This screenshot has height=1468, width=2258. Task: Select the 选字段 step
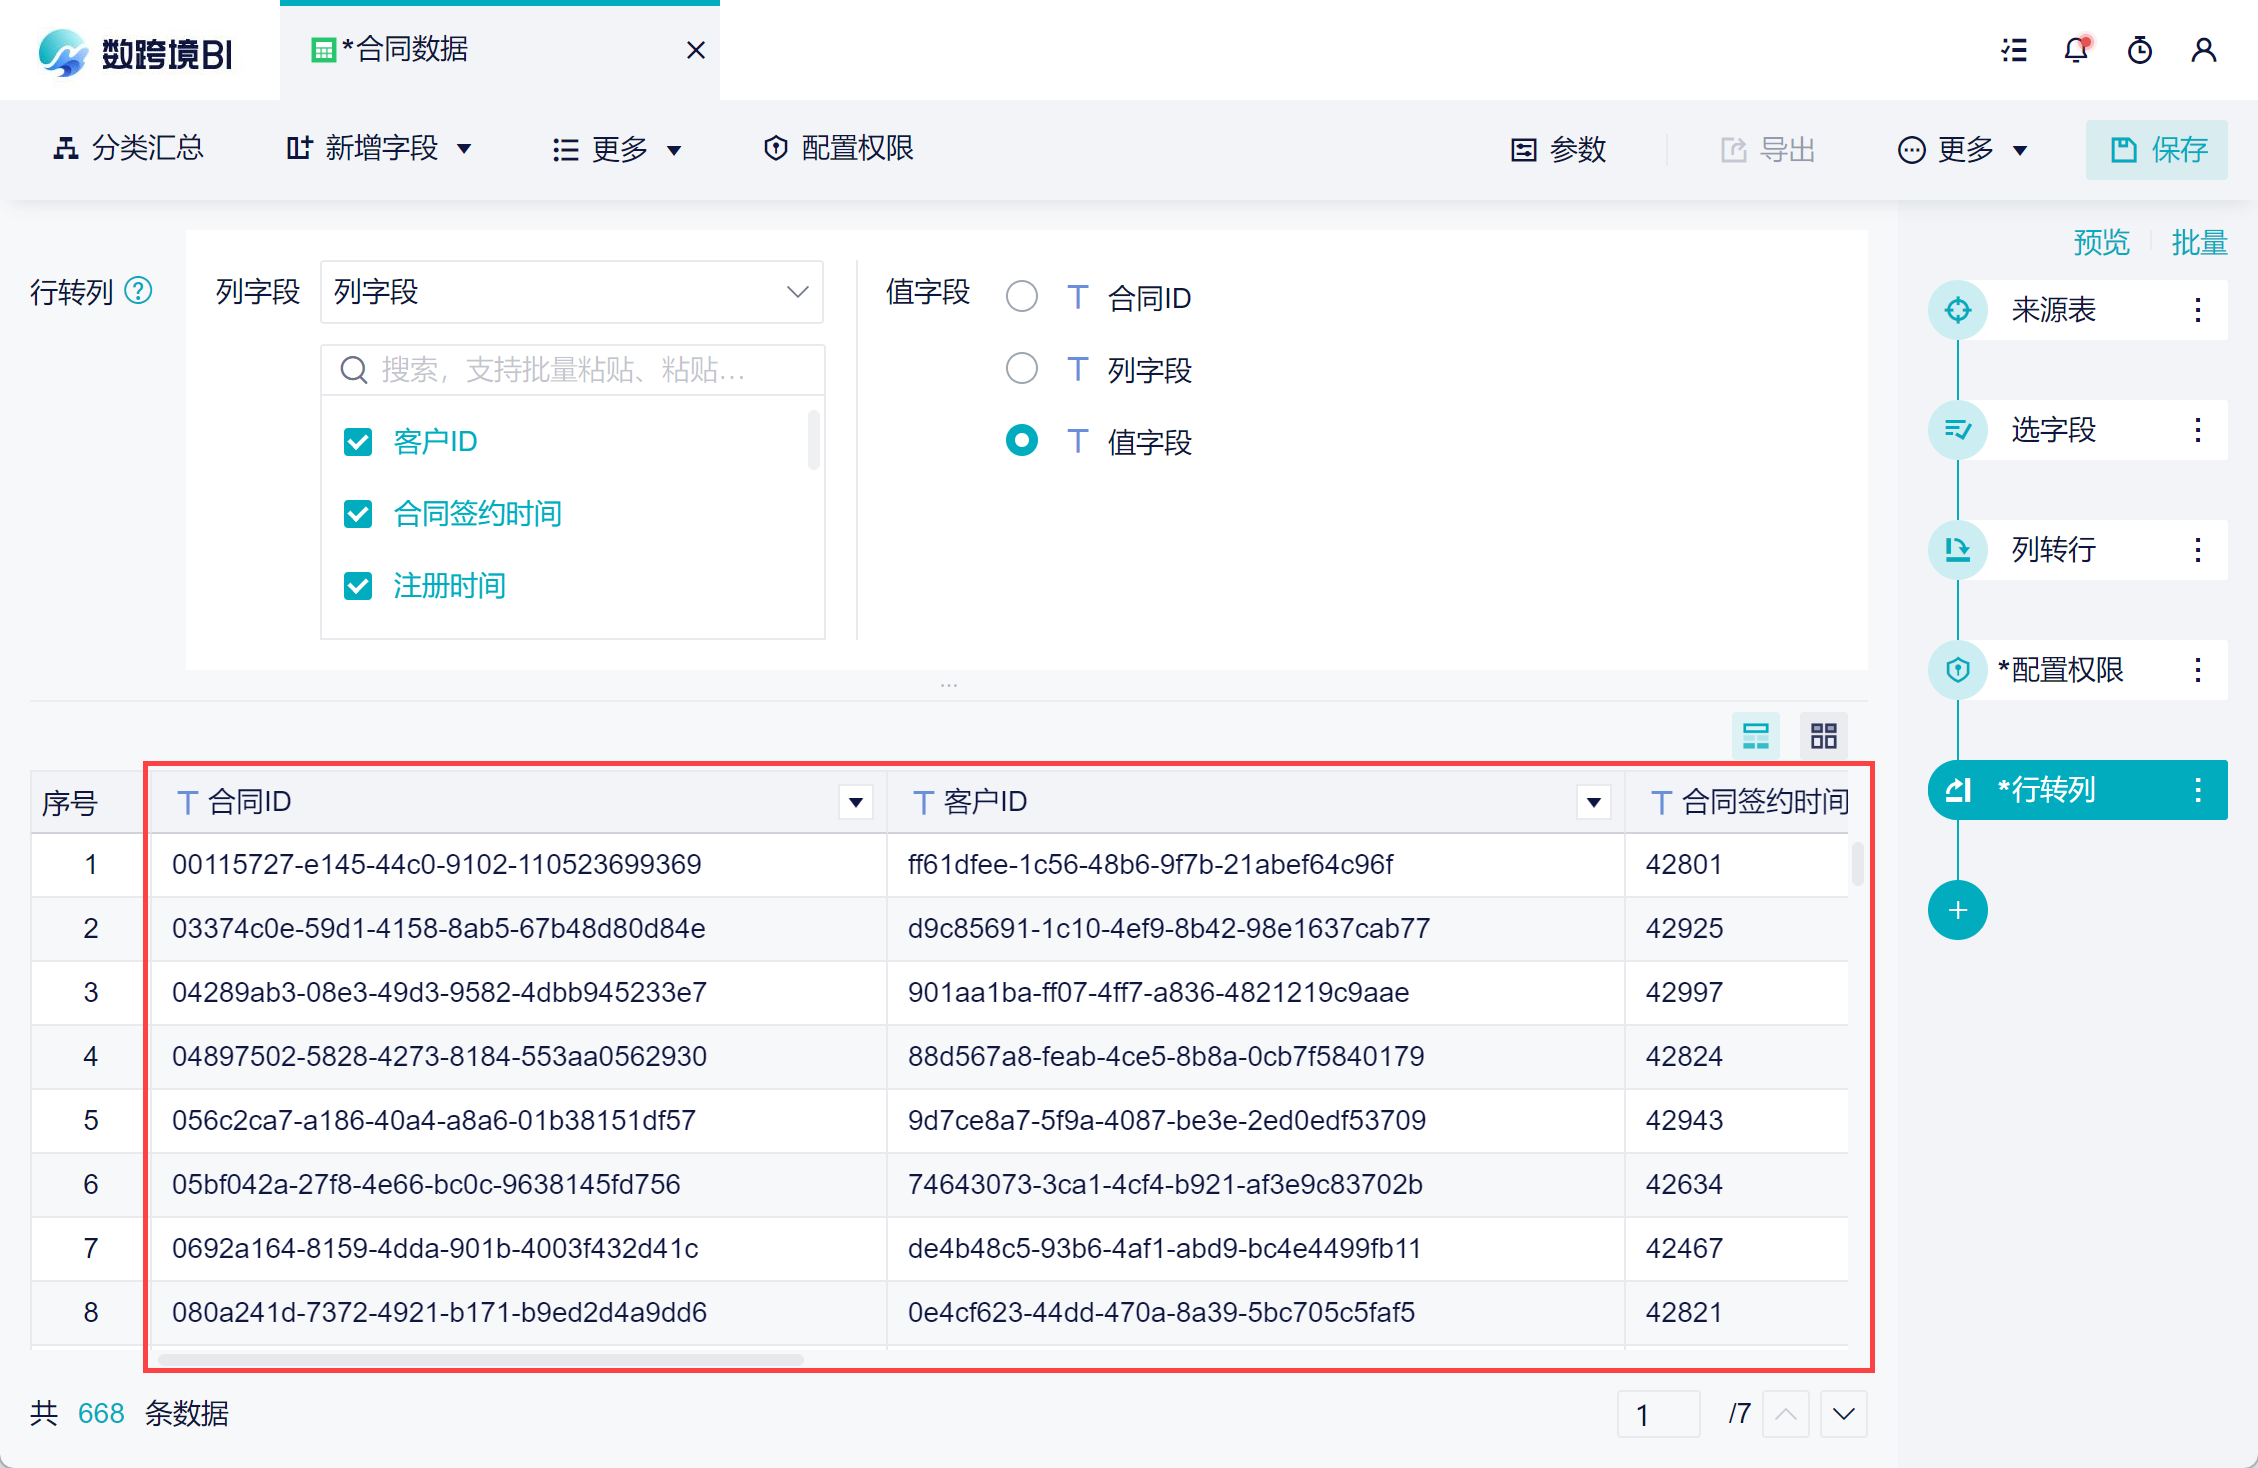coord(2078,430)
